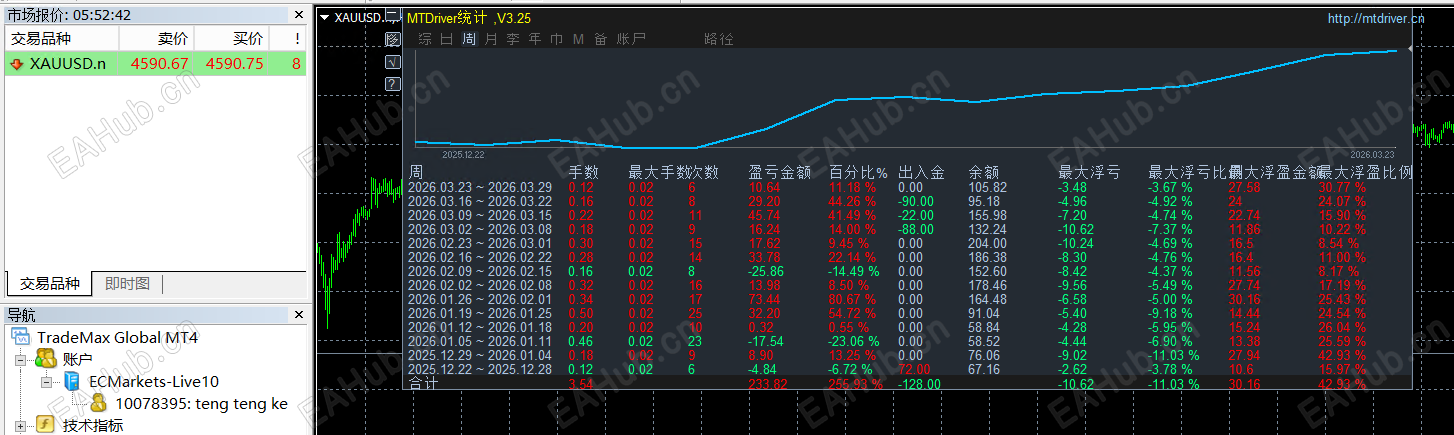Image resolution: width=1454 pixels, height=435 pixels.
Task: Close the 市场报价 market watch panel
Action: pyautogui.click(x=298, y=15)
